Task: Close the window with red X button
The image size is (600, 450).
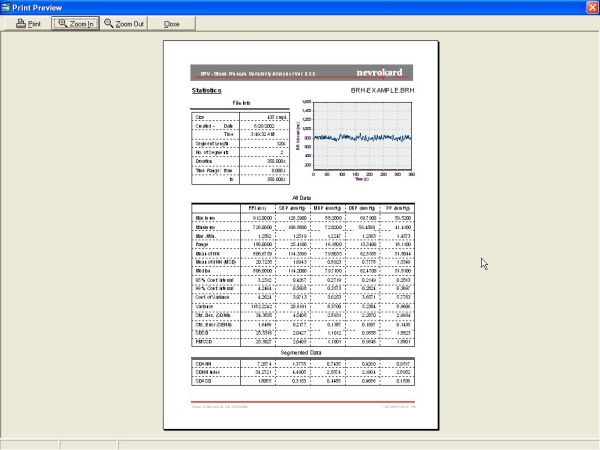Action: [591, 6]
